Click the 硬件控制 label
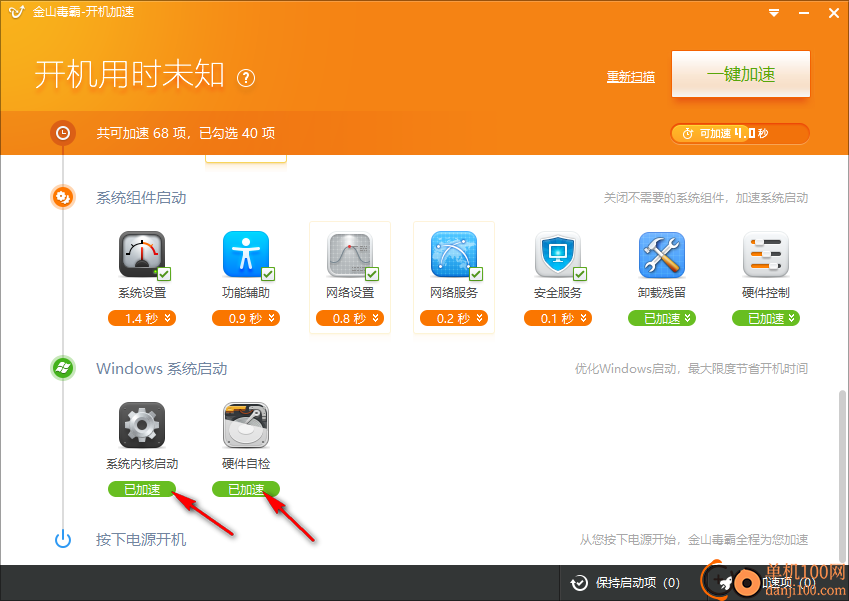This screenshot has width=849, height=601. point(766,293)
